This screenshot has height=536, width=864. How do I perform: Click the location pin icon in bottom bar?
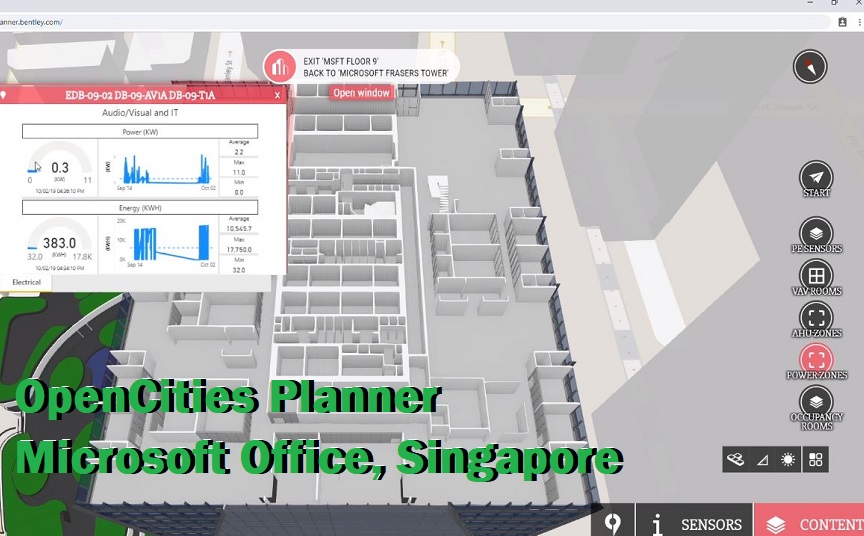pos(613,521)
